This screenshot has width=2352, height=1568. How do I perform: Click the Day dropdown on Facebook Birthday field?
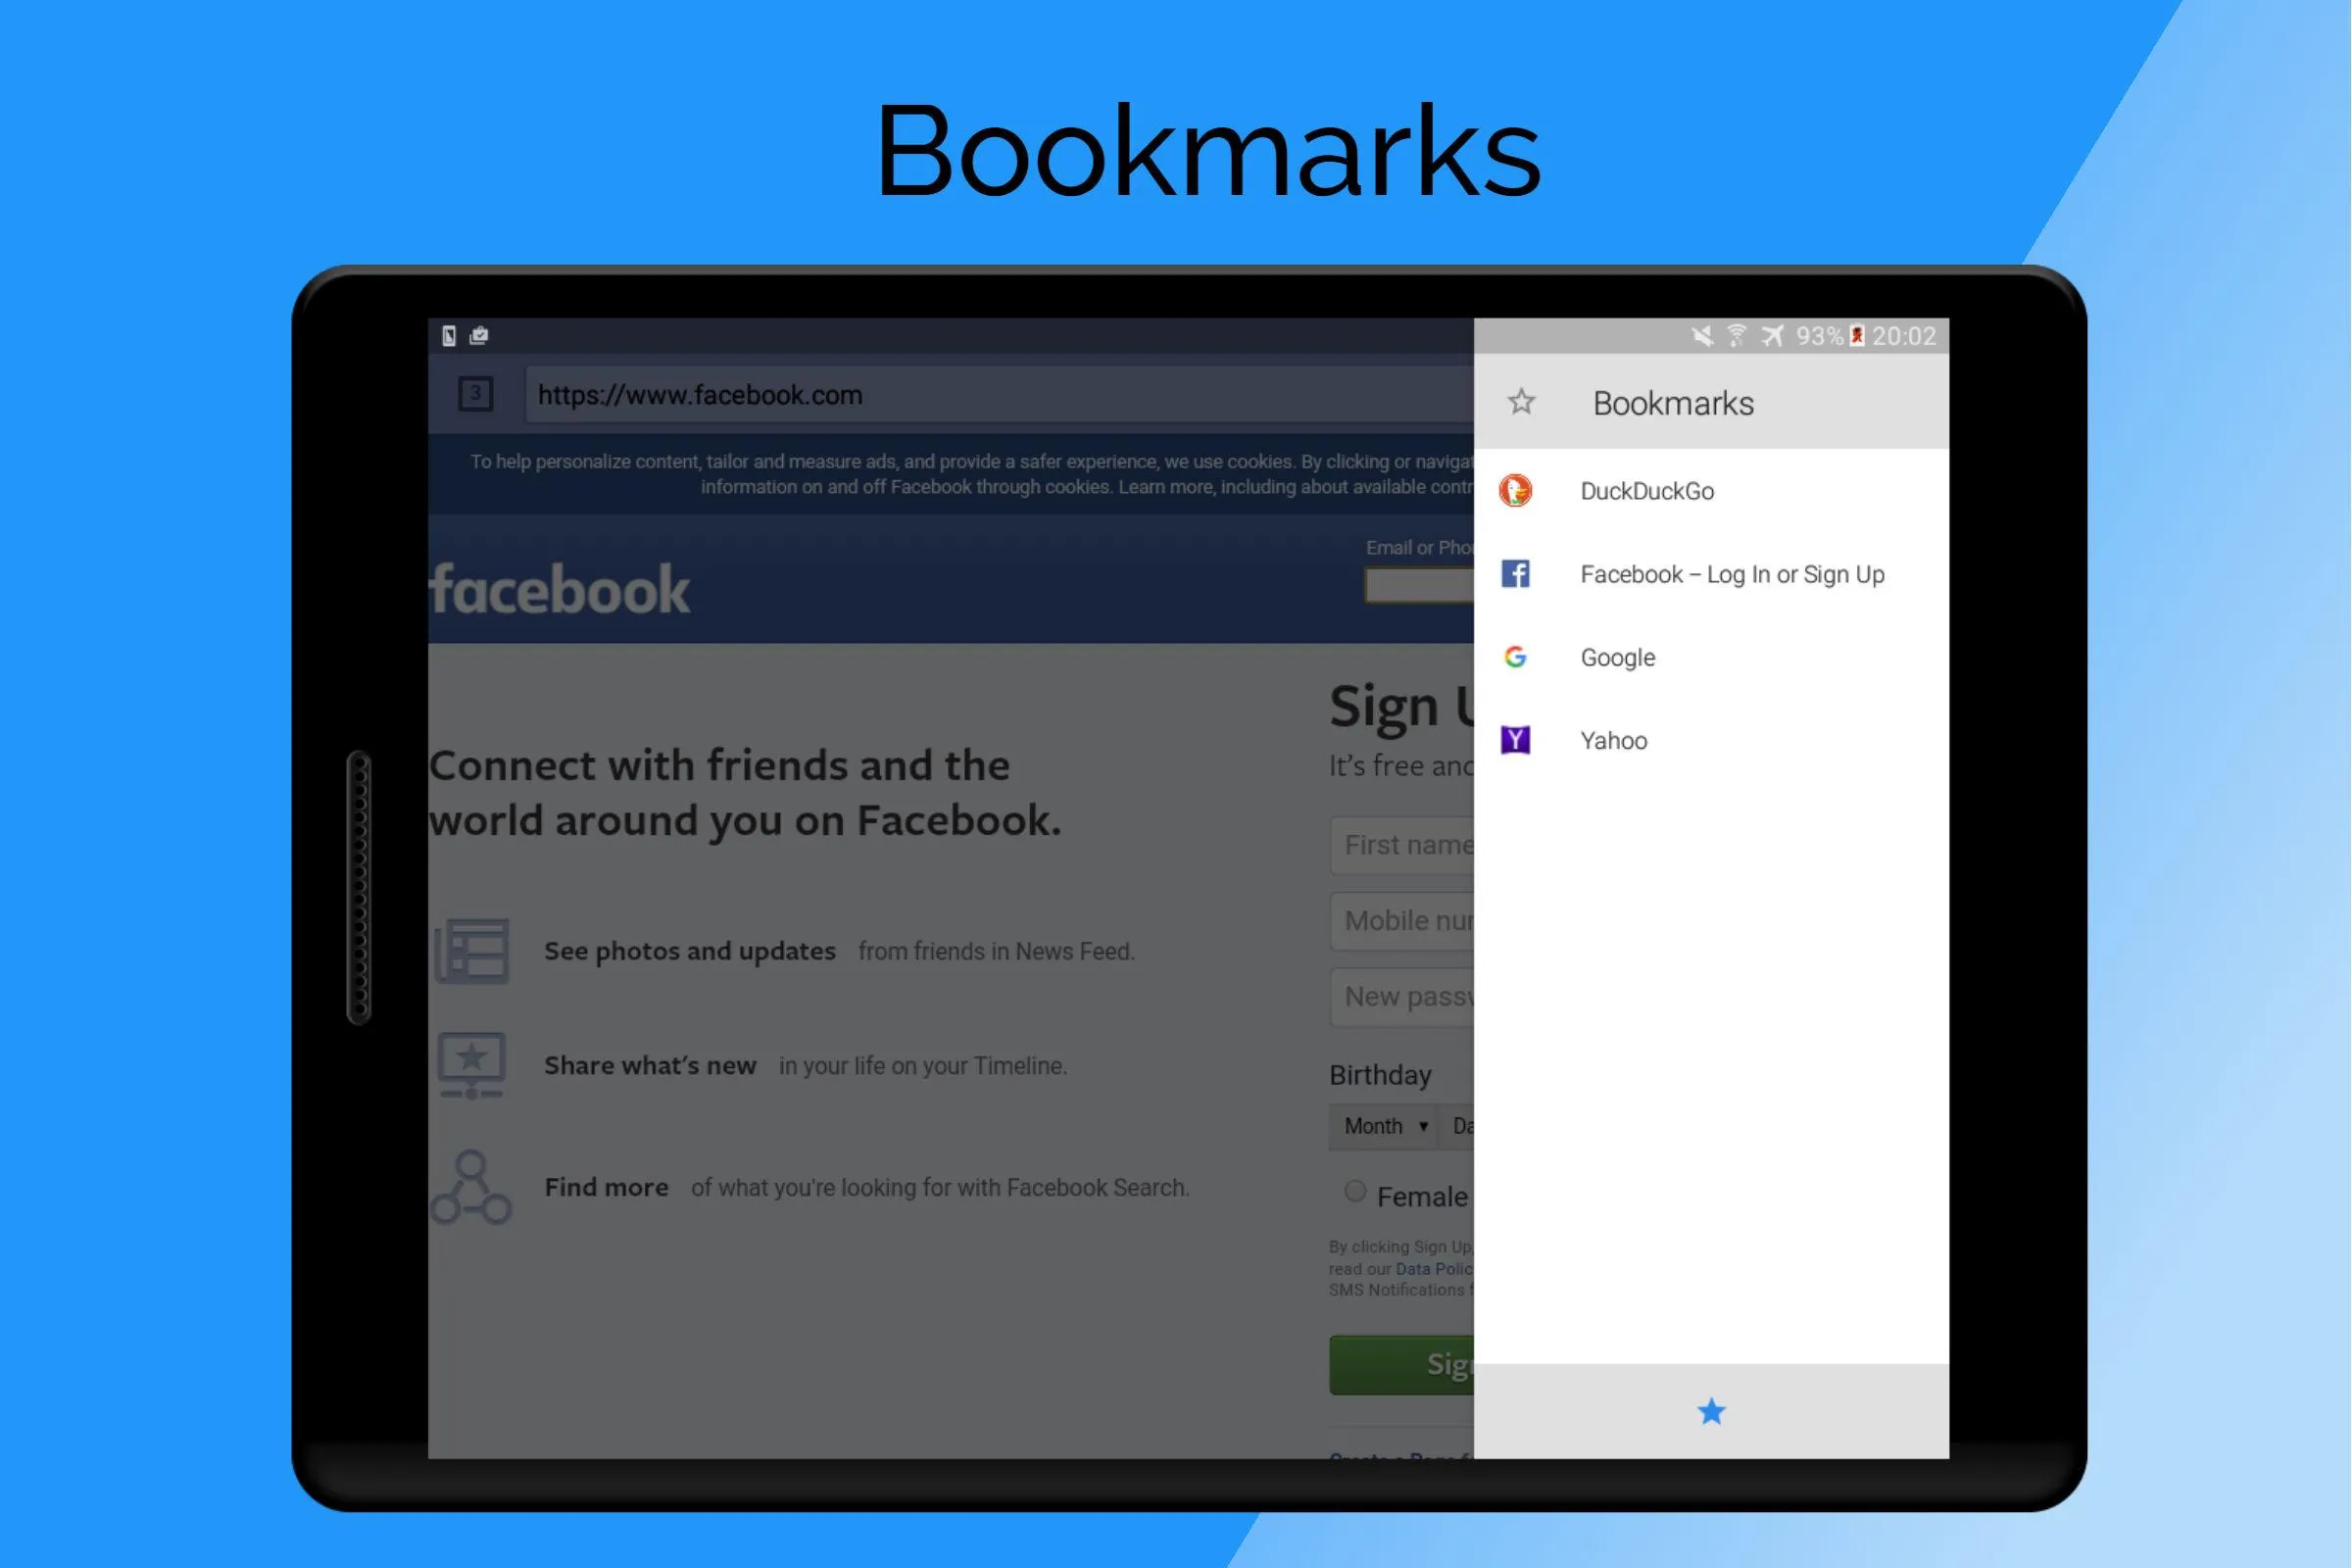click(1463, 1125)
